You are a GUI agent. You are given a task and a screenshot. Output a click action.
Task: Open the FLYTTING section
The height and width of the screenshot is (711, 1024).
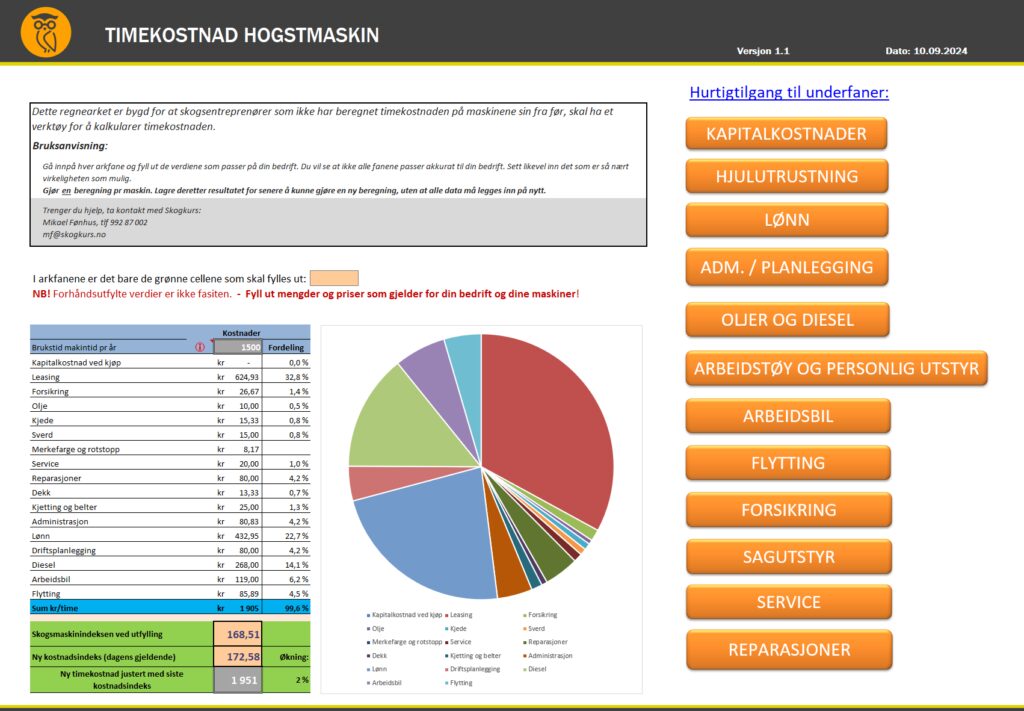[787, 463]
